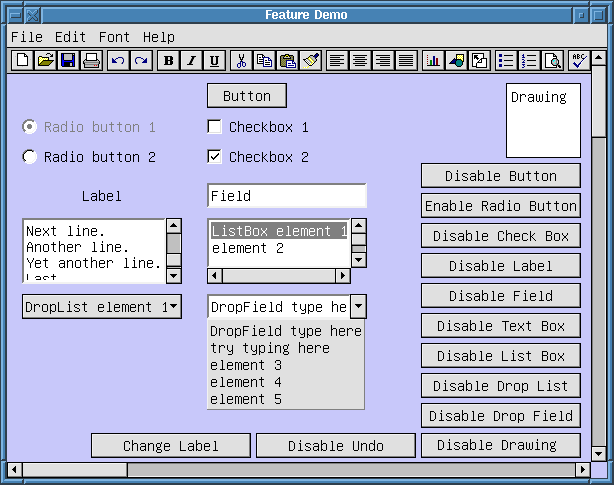Screen dimensions: 614x485
Task: Collapse DropField with its arrow button
Action: (358, 306)
